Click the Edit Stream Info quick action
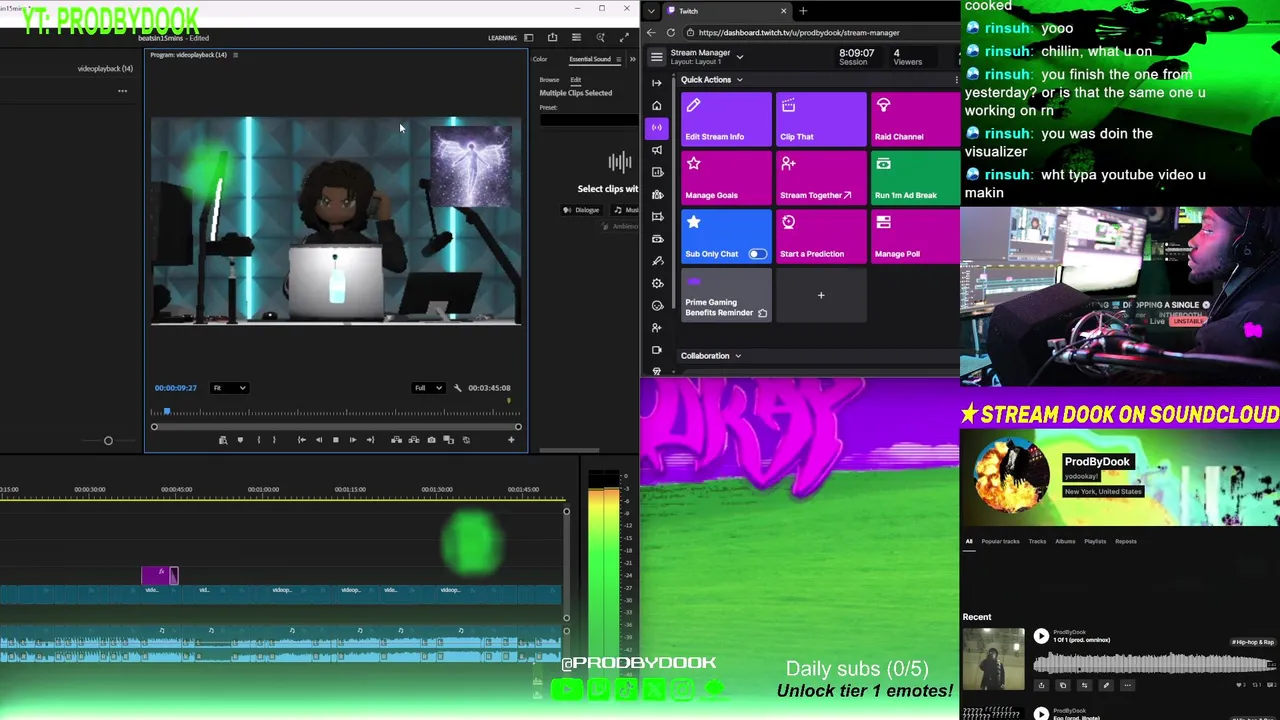1280x720 pixels. point(726,119)
